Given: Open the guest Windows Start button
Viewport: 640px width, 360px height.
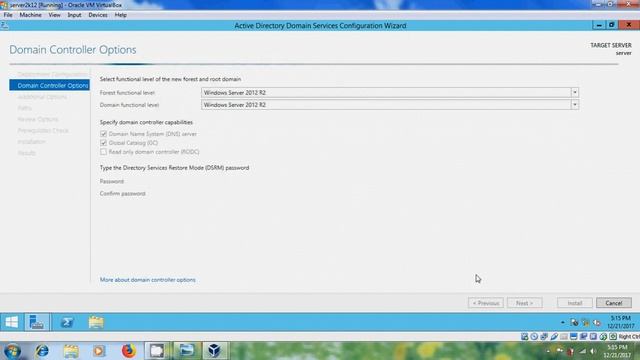Looking at the screenshot, I should 11,322.
